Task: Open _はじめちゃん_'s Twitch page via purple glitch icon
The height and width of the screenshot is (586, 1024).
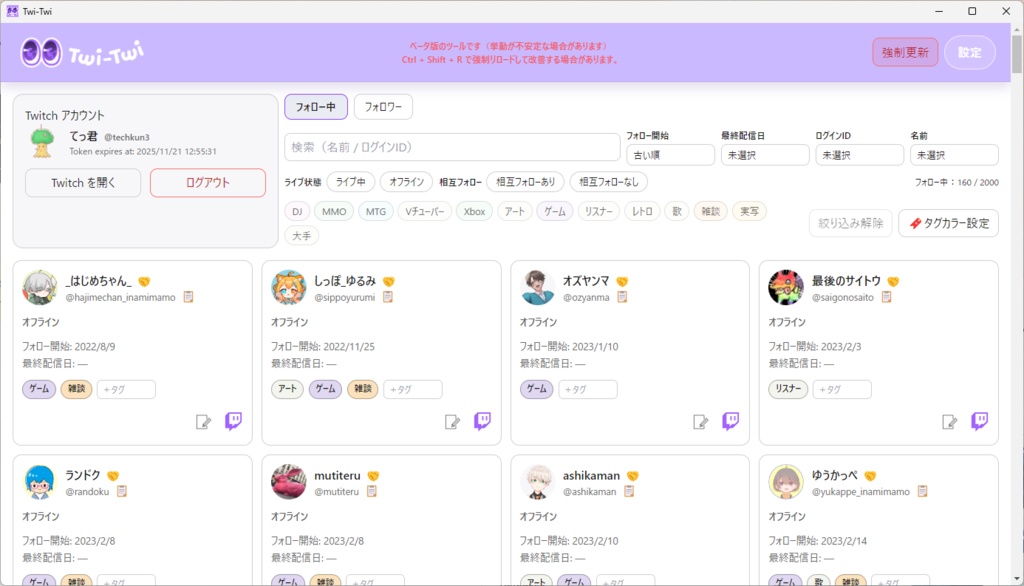Action: click(x=233, y=421)
